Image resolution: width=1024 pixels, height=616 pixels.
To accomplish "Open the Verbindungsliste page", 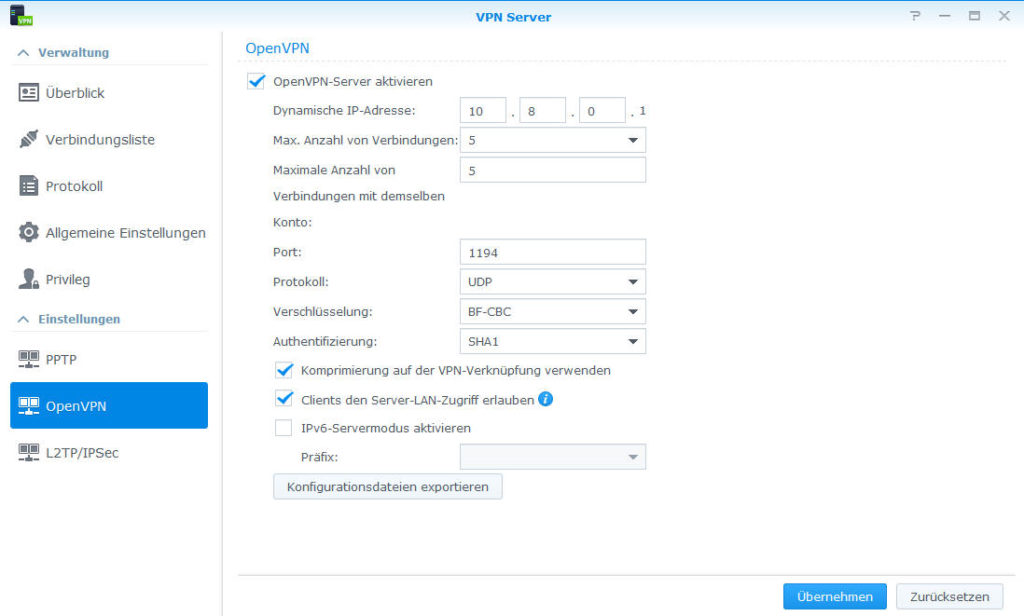I will tap(109, 139).
